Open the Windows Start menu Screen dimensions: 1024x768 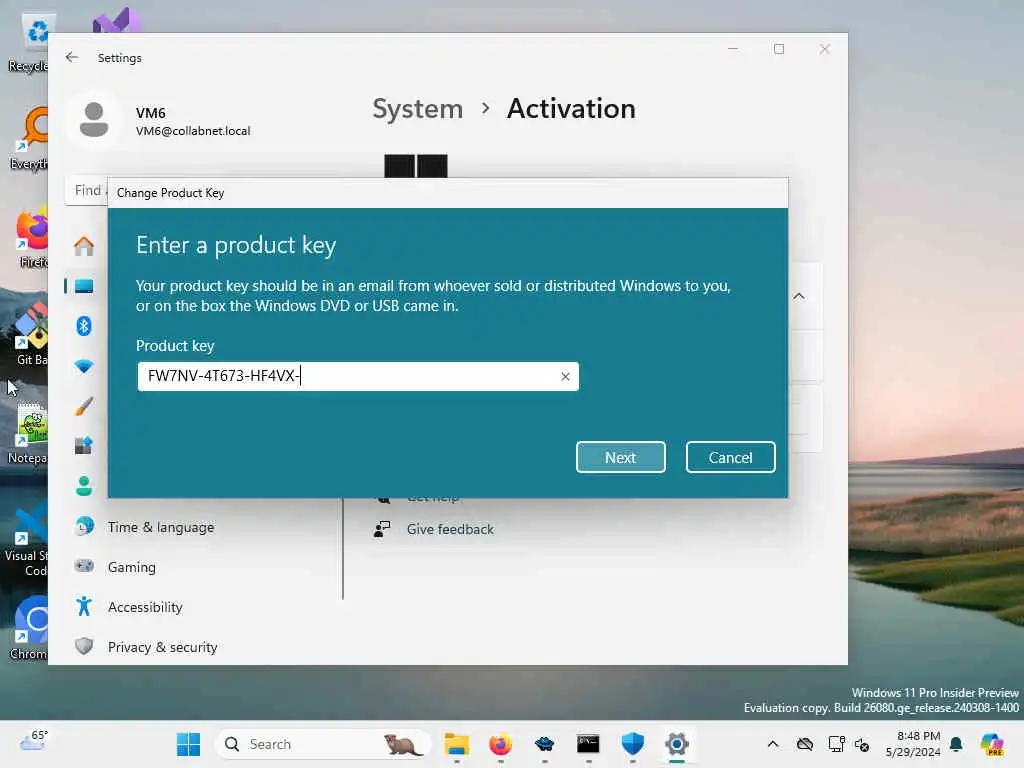[x=189, y=744]
